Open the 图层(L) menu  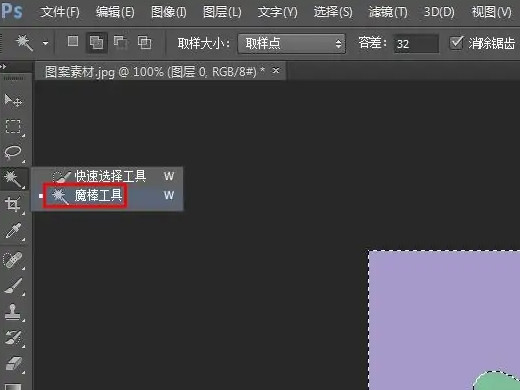[222, 12]
